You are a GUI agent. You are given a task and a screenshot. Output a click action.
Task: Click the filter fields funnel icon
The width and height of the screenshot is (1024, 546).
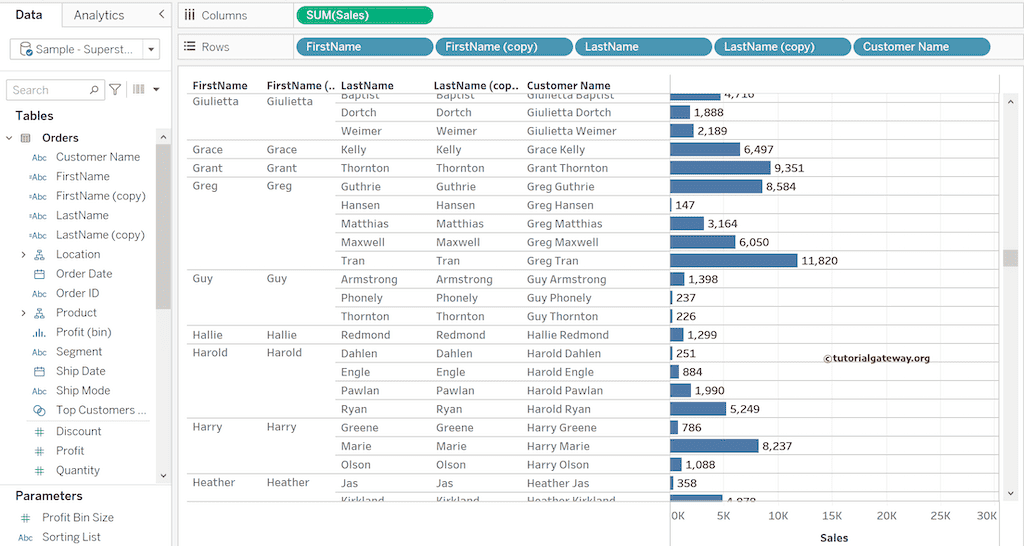[x=115, y=90]
